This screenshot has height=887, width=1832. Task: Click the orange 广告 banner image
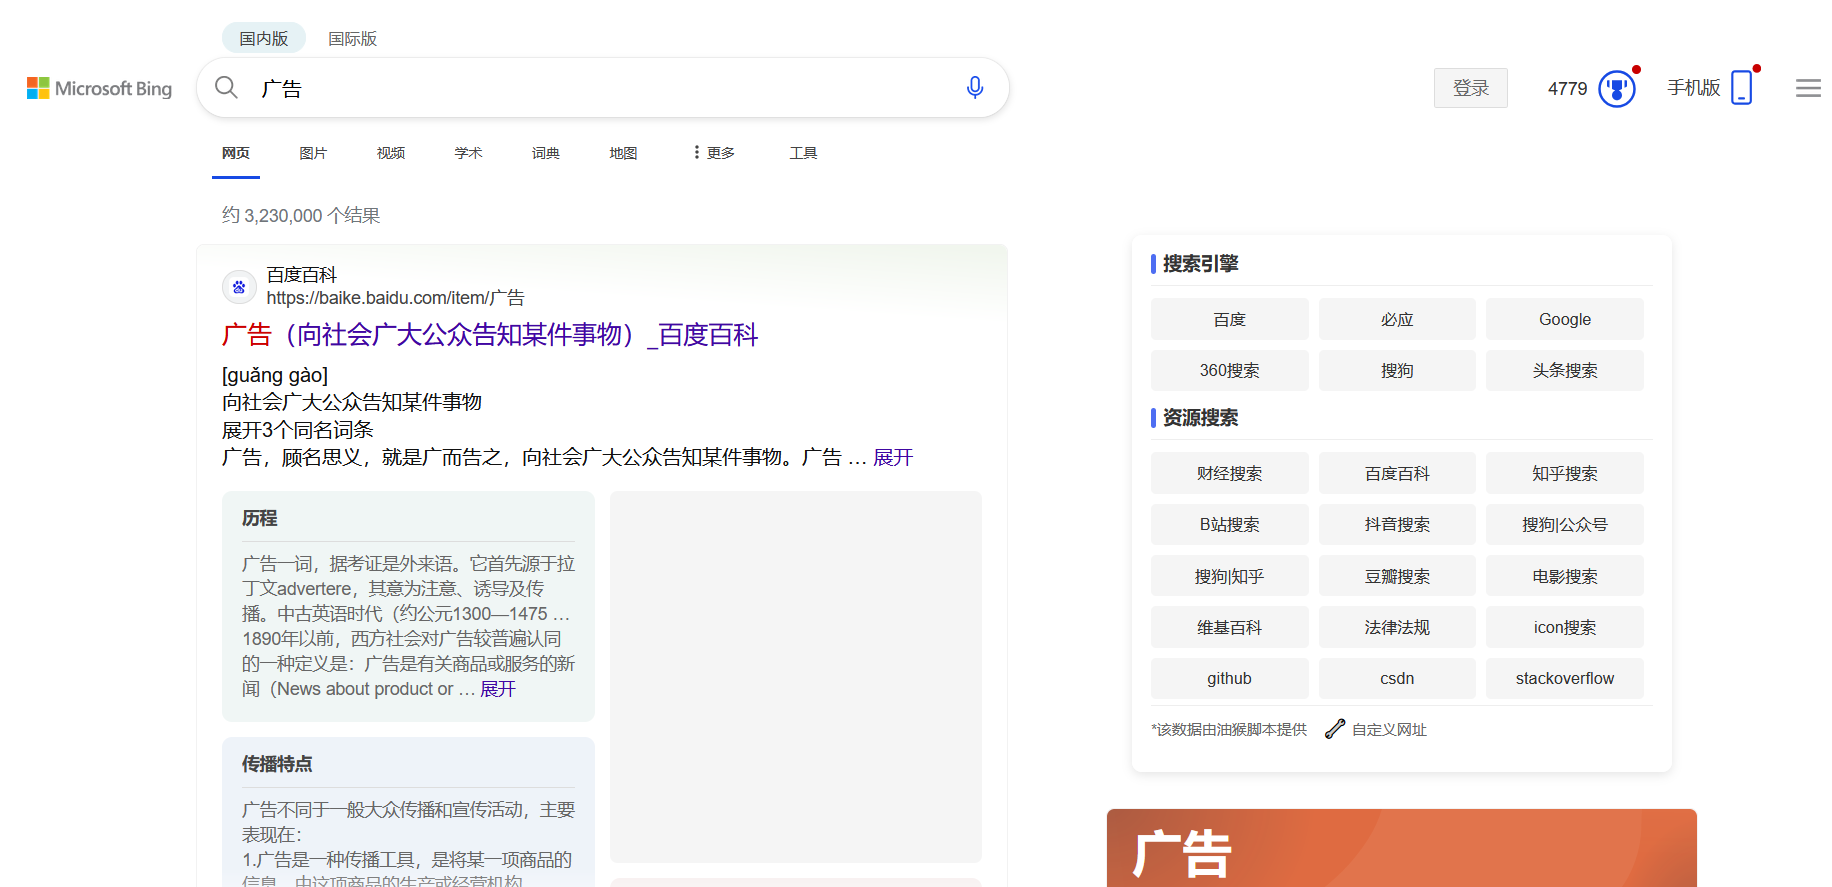1402,848
